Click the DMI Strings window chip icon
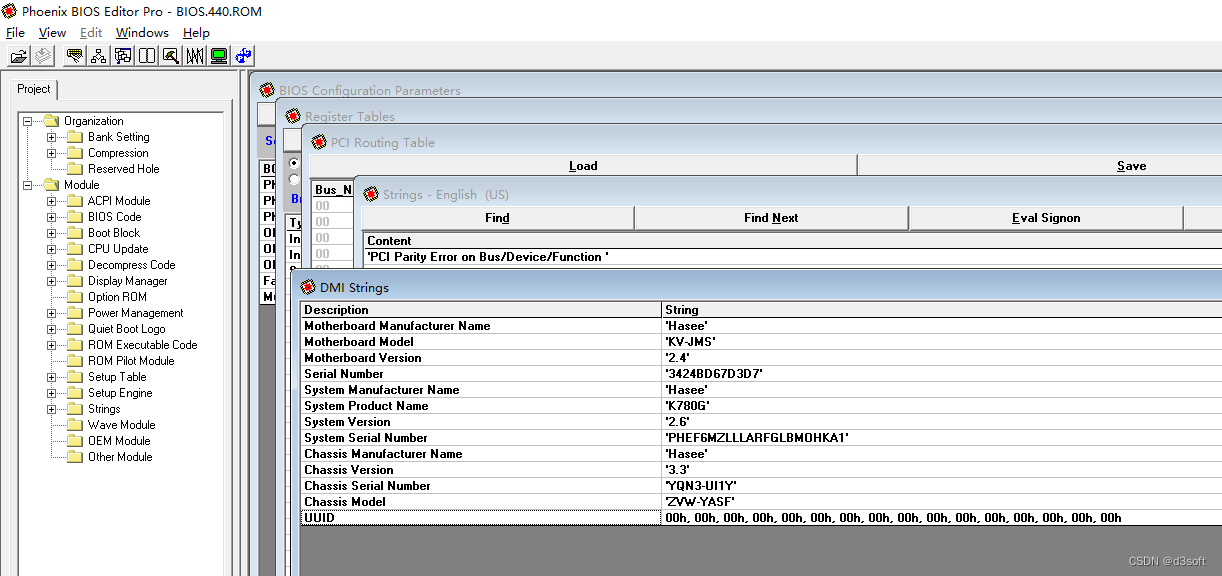Screen dimensions: 1222x576 tap(308, 287)
